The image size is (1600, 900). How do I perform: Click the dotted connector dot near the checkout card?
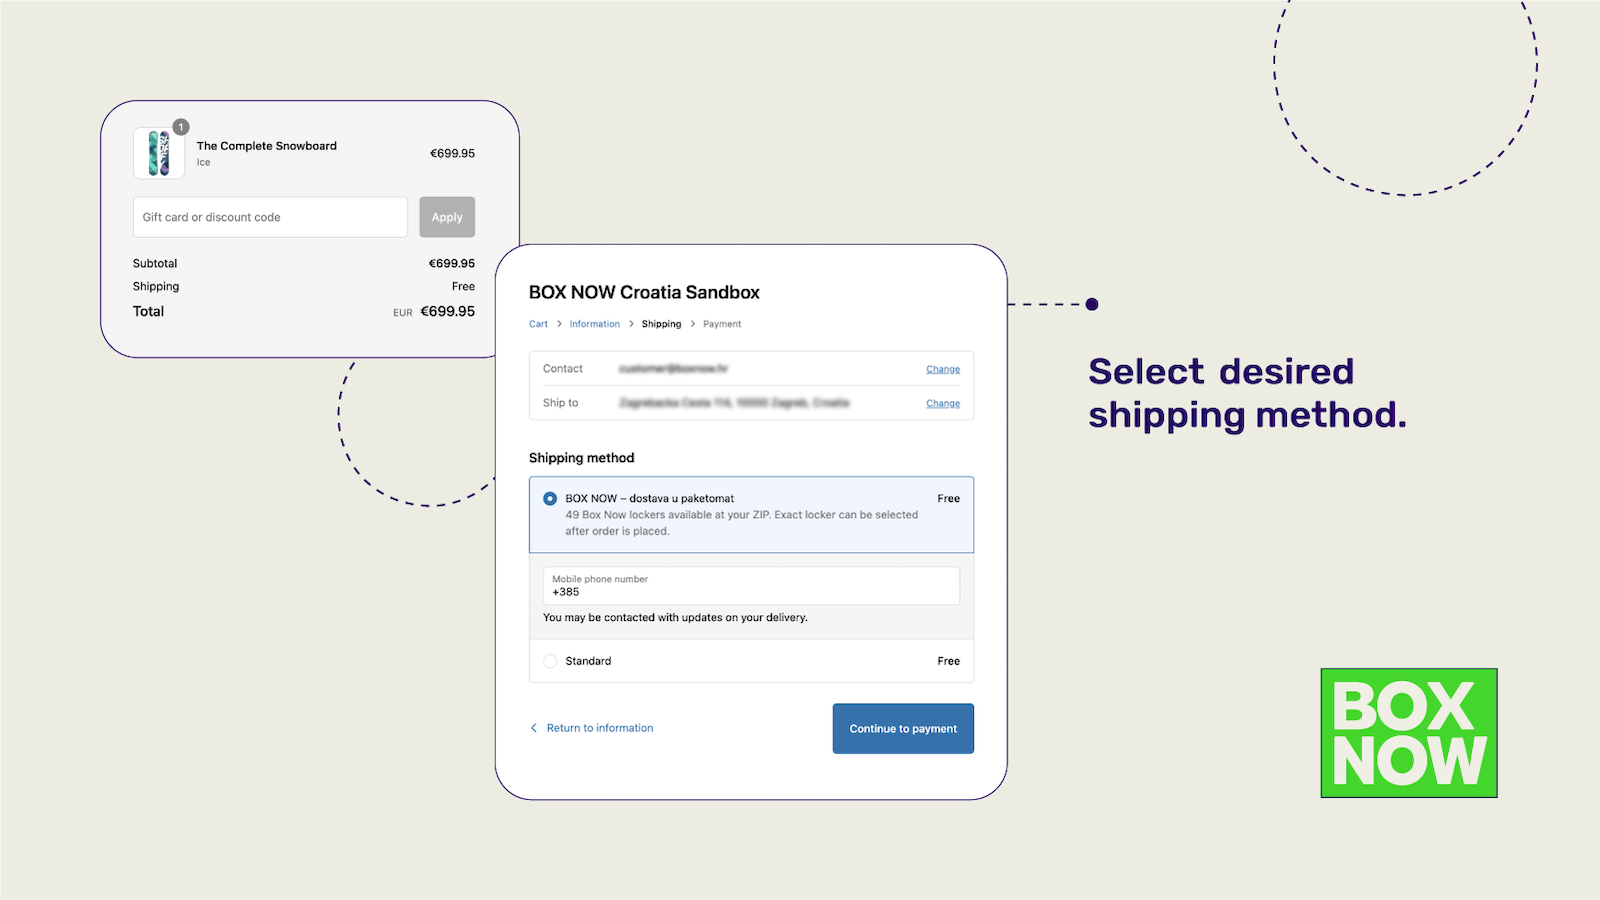pos(1092,304)
